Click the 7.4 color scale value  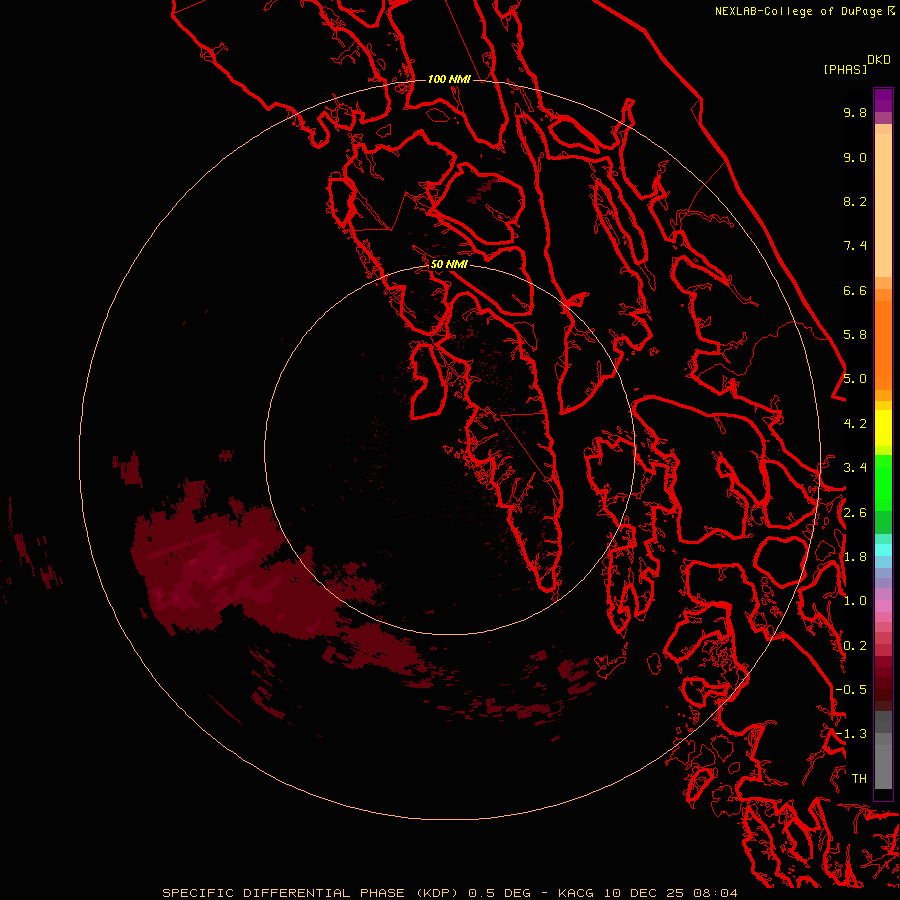855,246
